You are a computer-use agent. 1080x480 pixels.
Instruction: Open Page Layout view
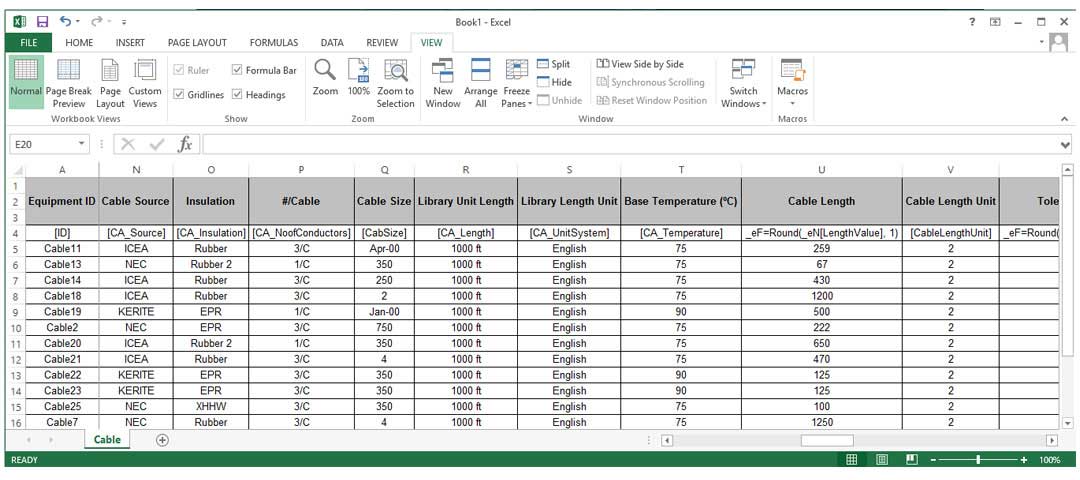coord(110,72)
